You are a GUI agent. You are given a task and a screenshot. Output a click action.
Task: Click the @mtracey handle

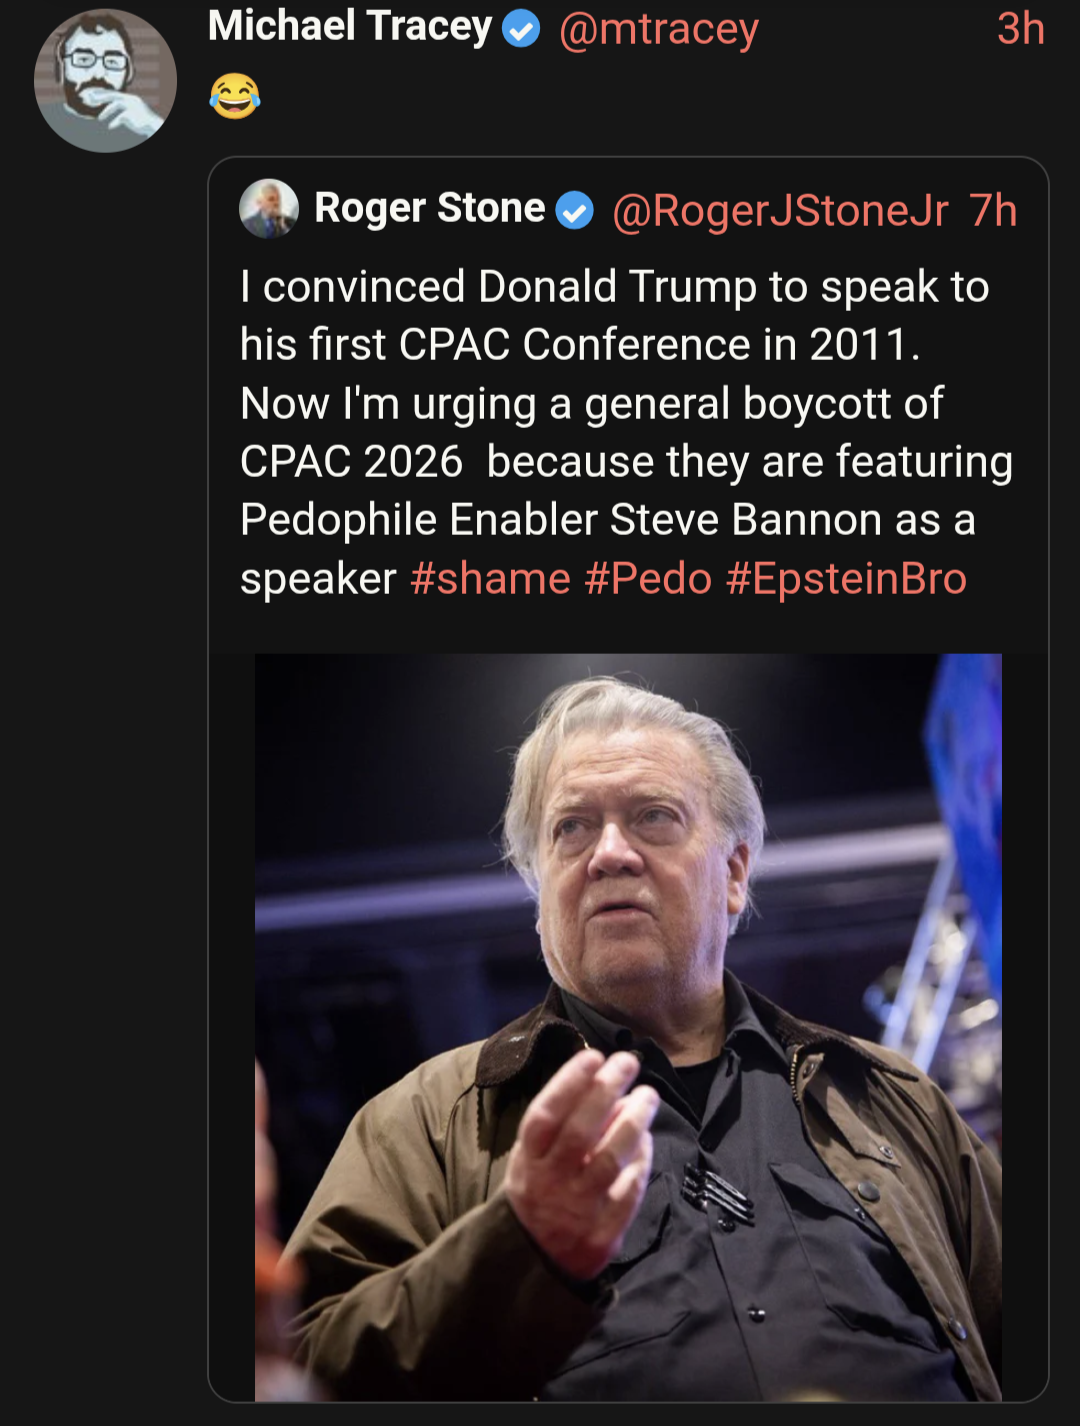click(659, 30)
